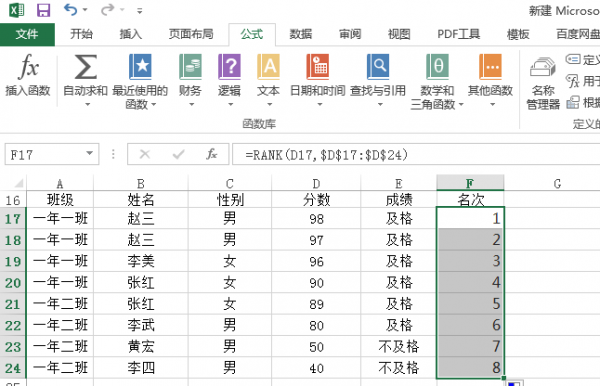Click the cell containing 李美
The height and width of the screenshot is (386, 600).
pos(141,261)
